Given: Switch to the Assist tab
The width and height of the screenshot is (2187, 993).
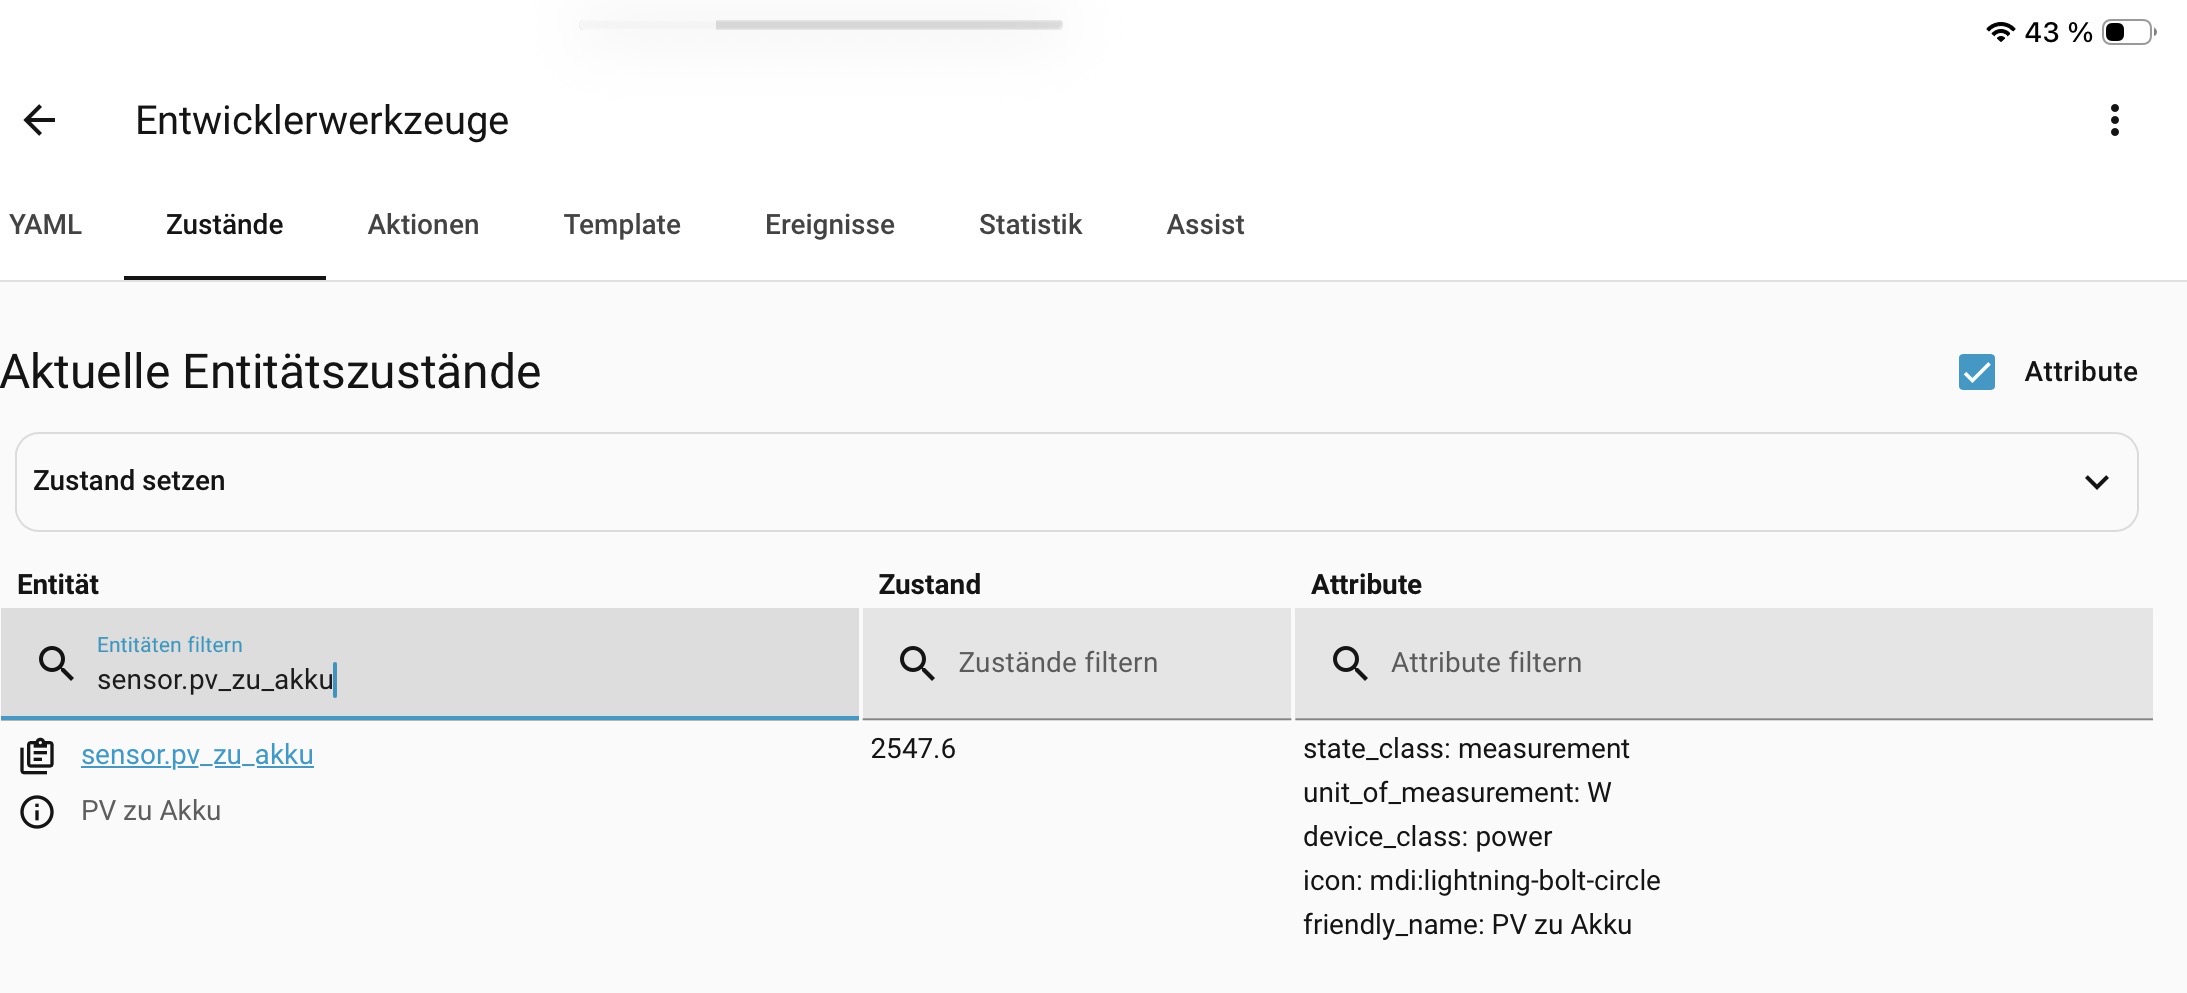Looking at the screenshot, I should 1205,225.
